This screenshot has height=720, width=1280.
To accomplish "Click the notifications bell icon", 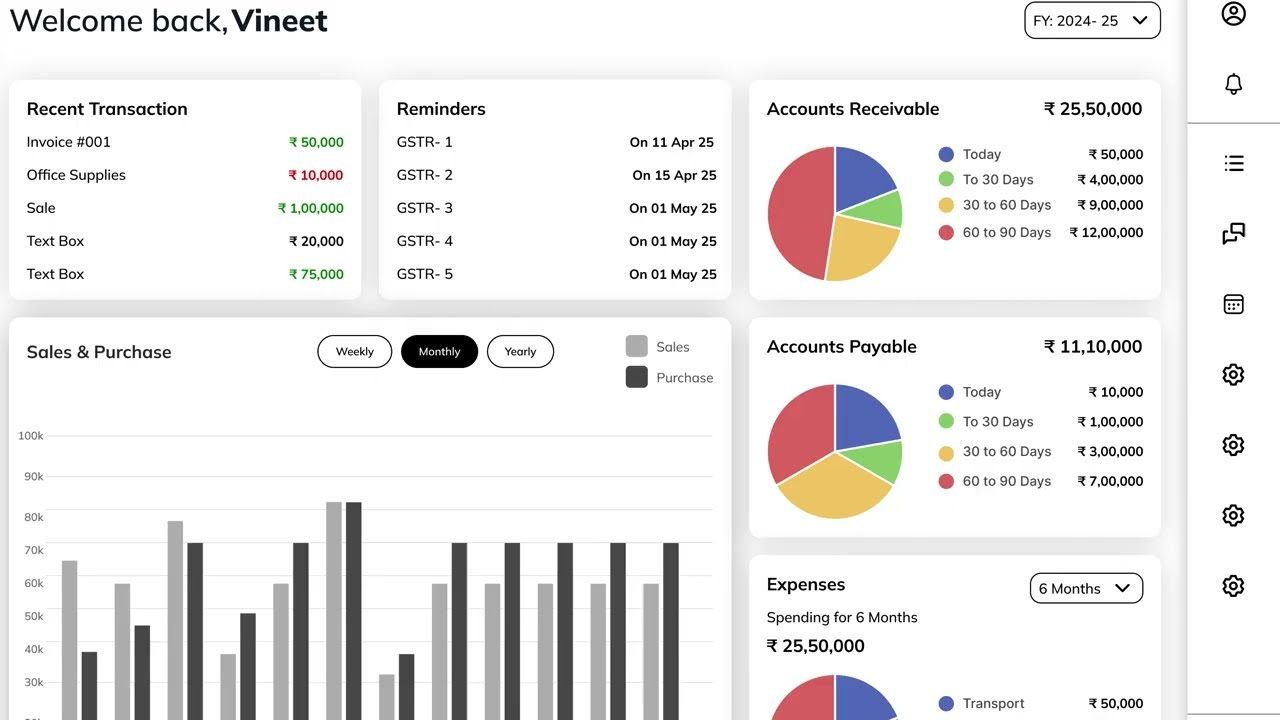I will point(1233,84).
